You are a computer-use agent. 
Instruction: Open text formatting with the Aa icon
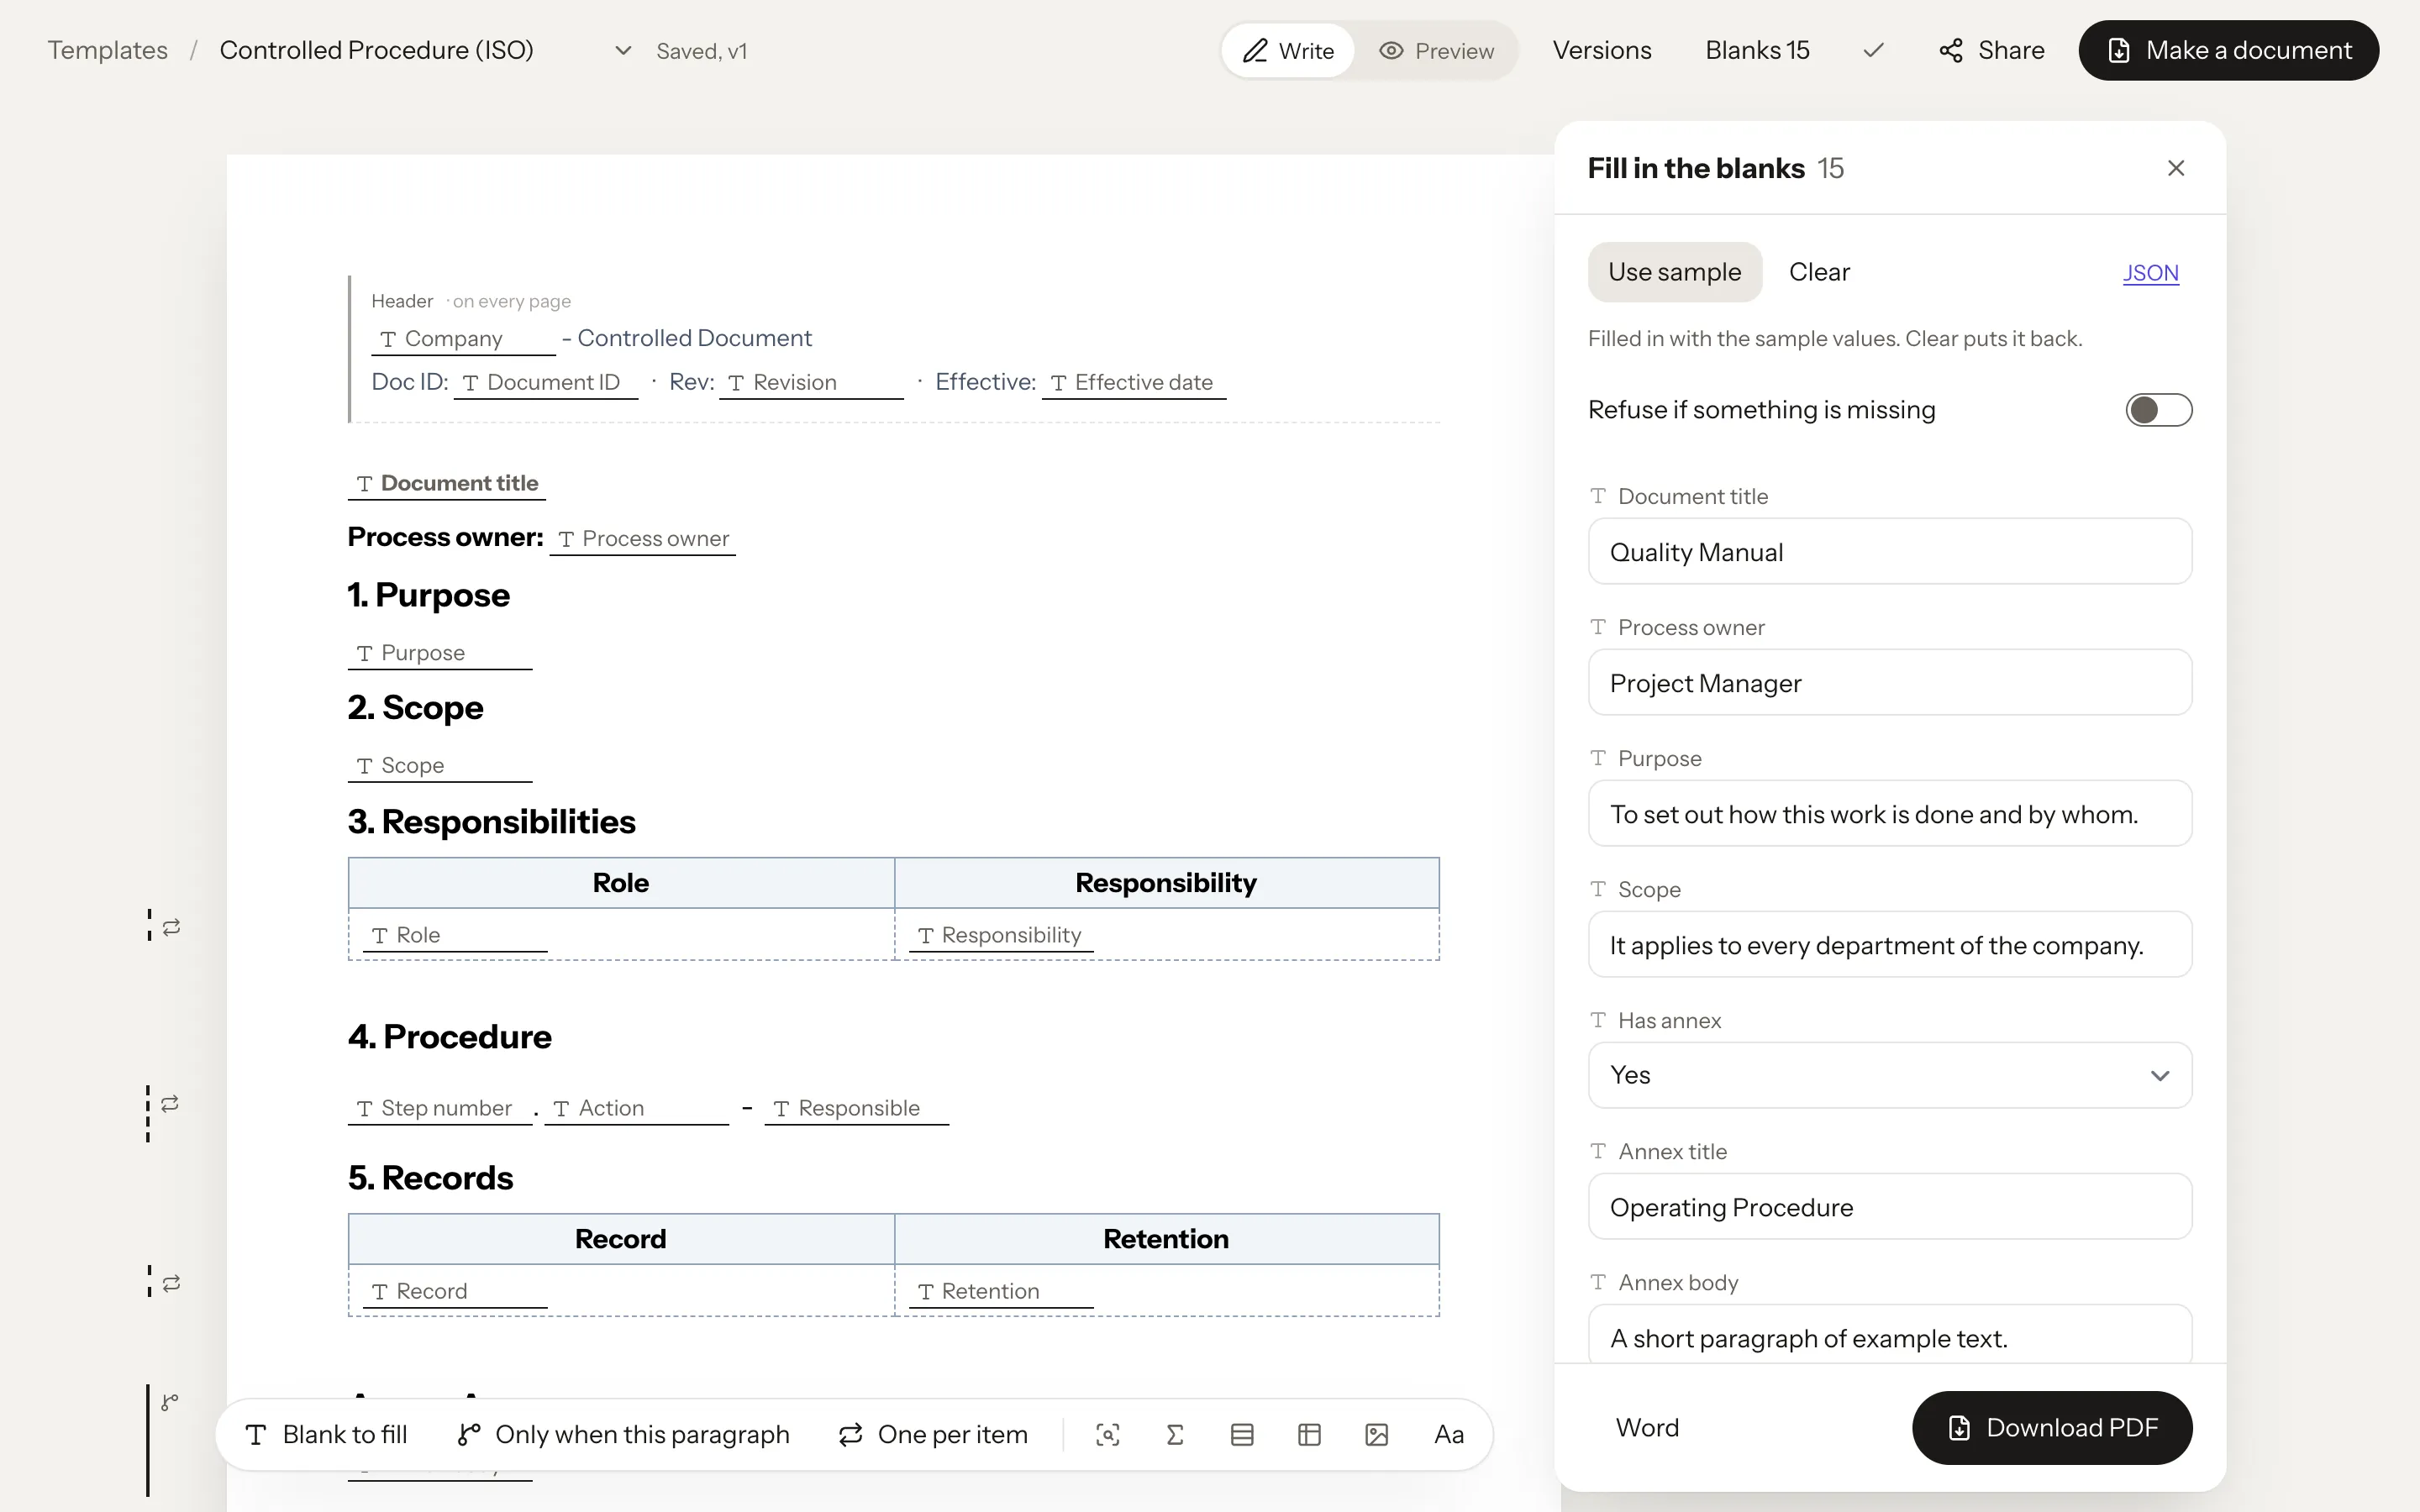click(x=1448, y=1434)
